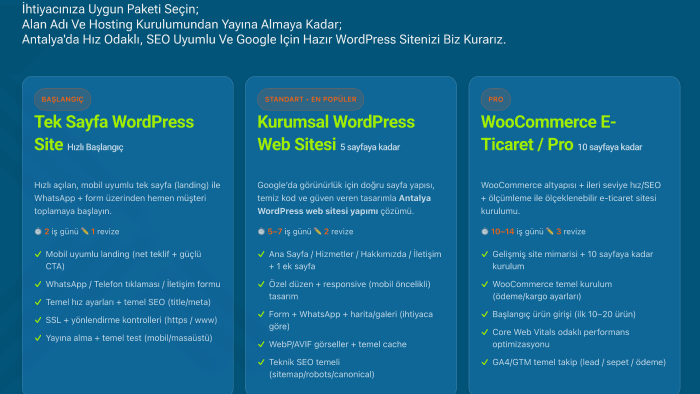Click checkmark next to WooCommerce temel kurulum

click(484, 284)
